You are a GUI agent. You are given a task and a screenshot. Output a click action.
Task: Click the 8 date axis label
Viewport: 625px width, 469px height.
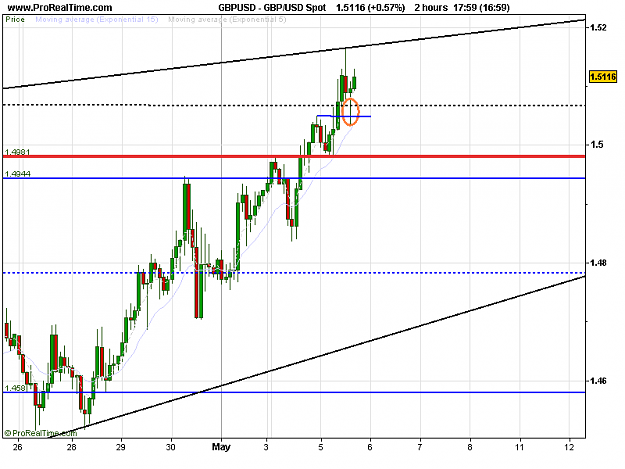pyautogui.click(x=470, y=447)
